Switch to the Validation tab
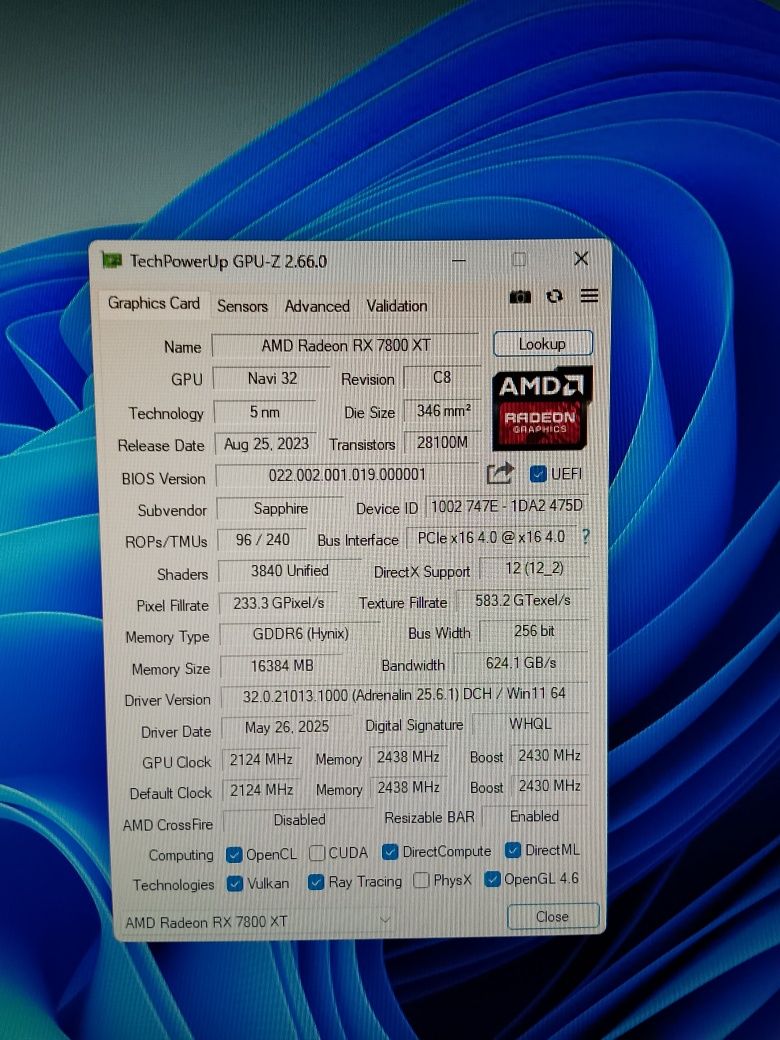 coord(397,306)
